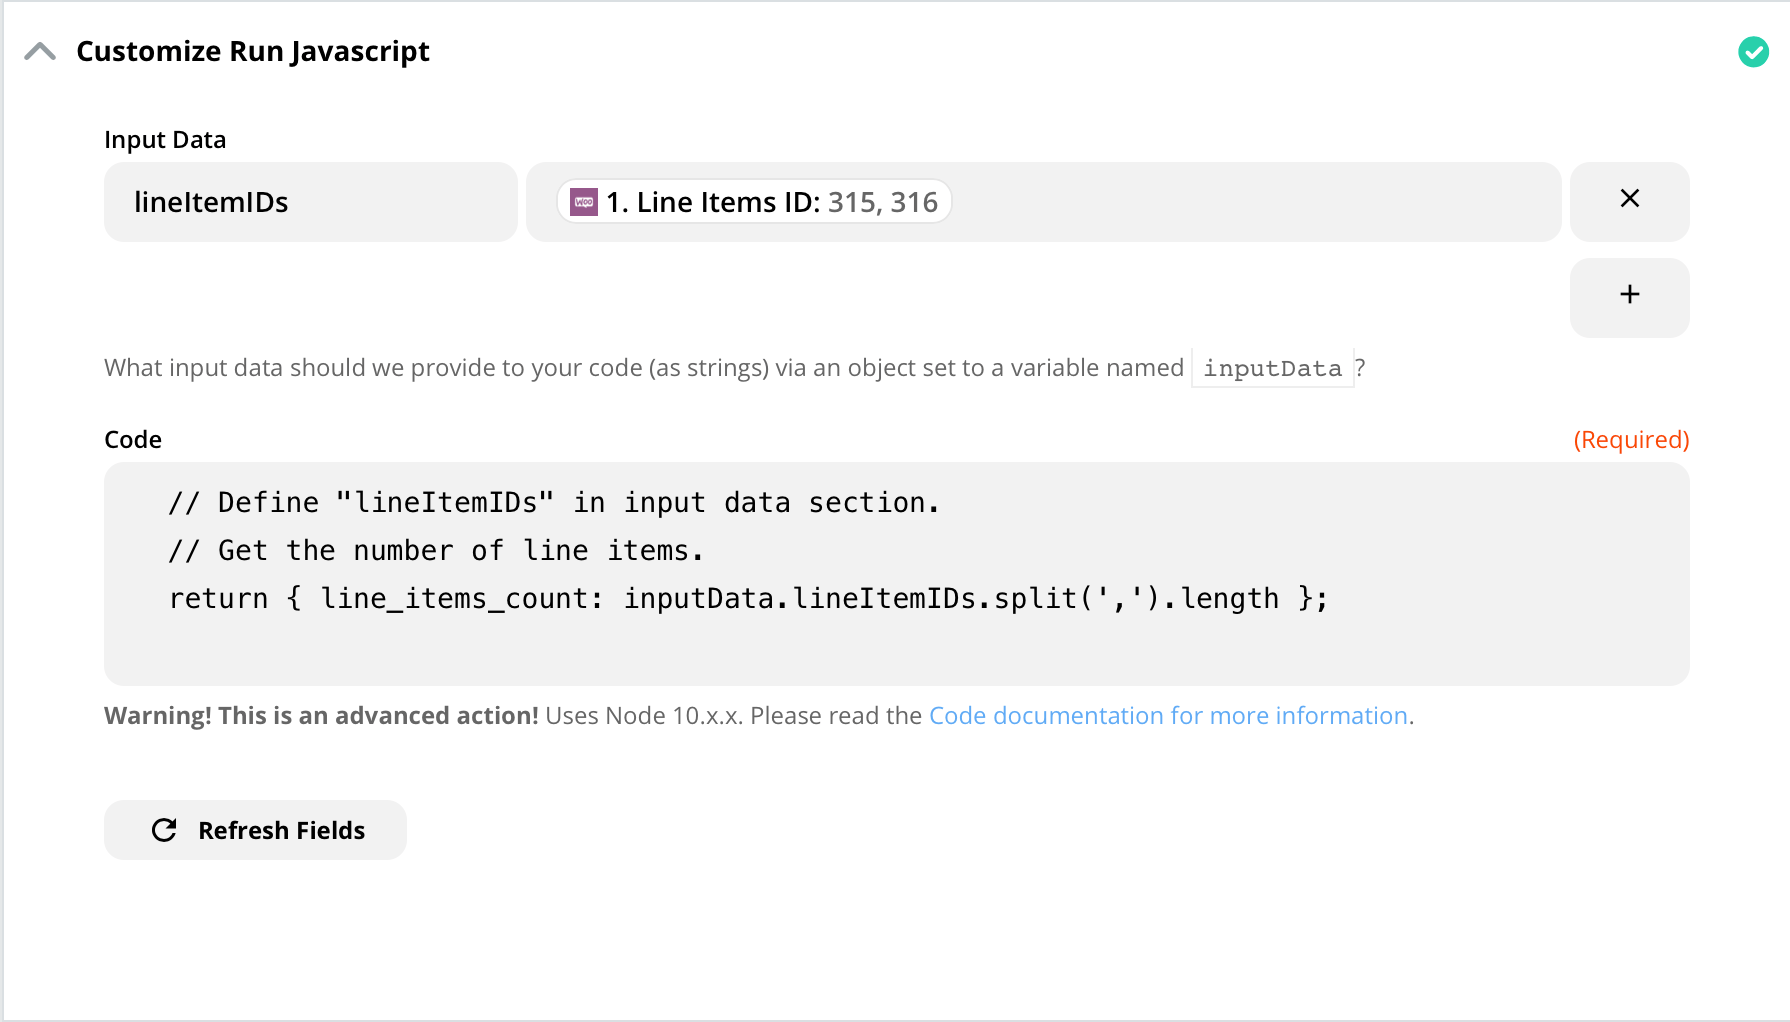Click the Code field label

133,440
